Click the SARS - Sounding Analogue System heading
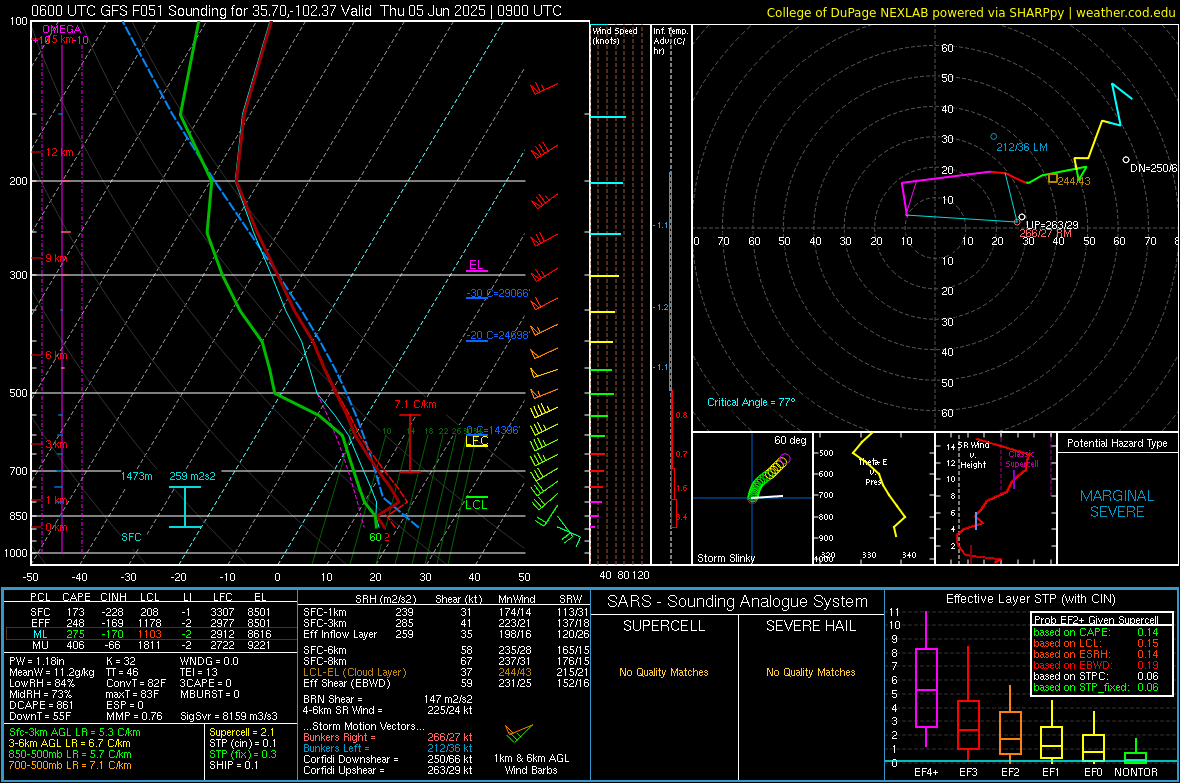This screenshot has height=783, width=1180. click(x=738, y=602)
